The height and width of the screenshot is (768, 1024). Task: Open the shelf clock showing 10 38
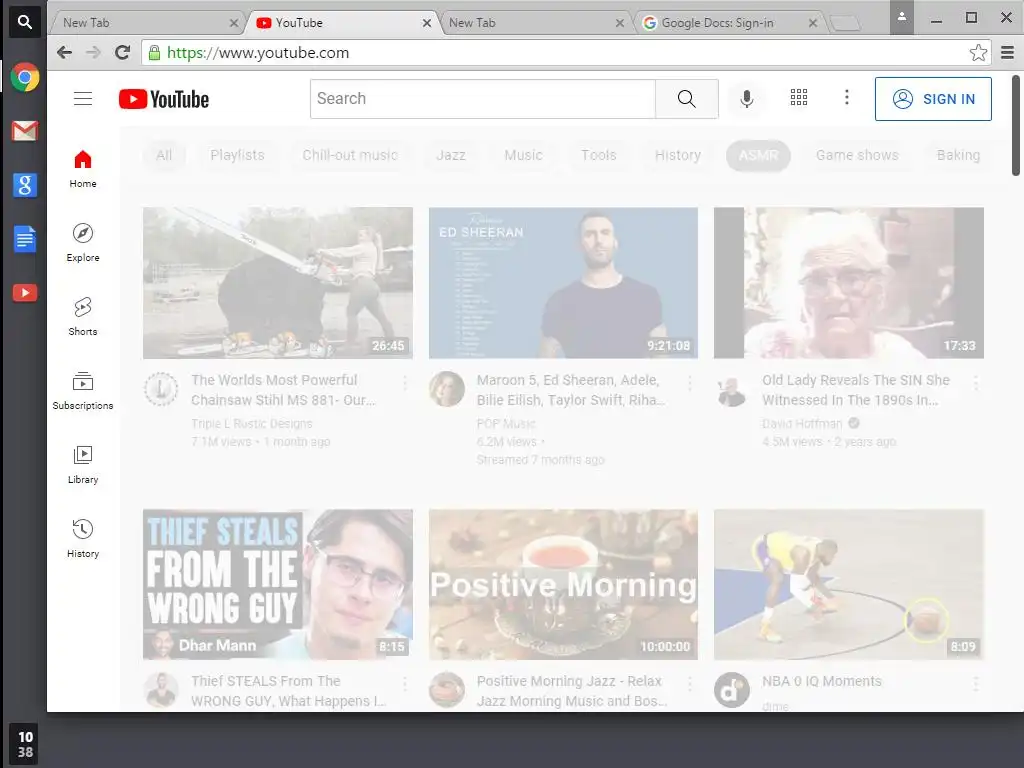[x=25, y=744]
